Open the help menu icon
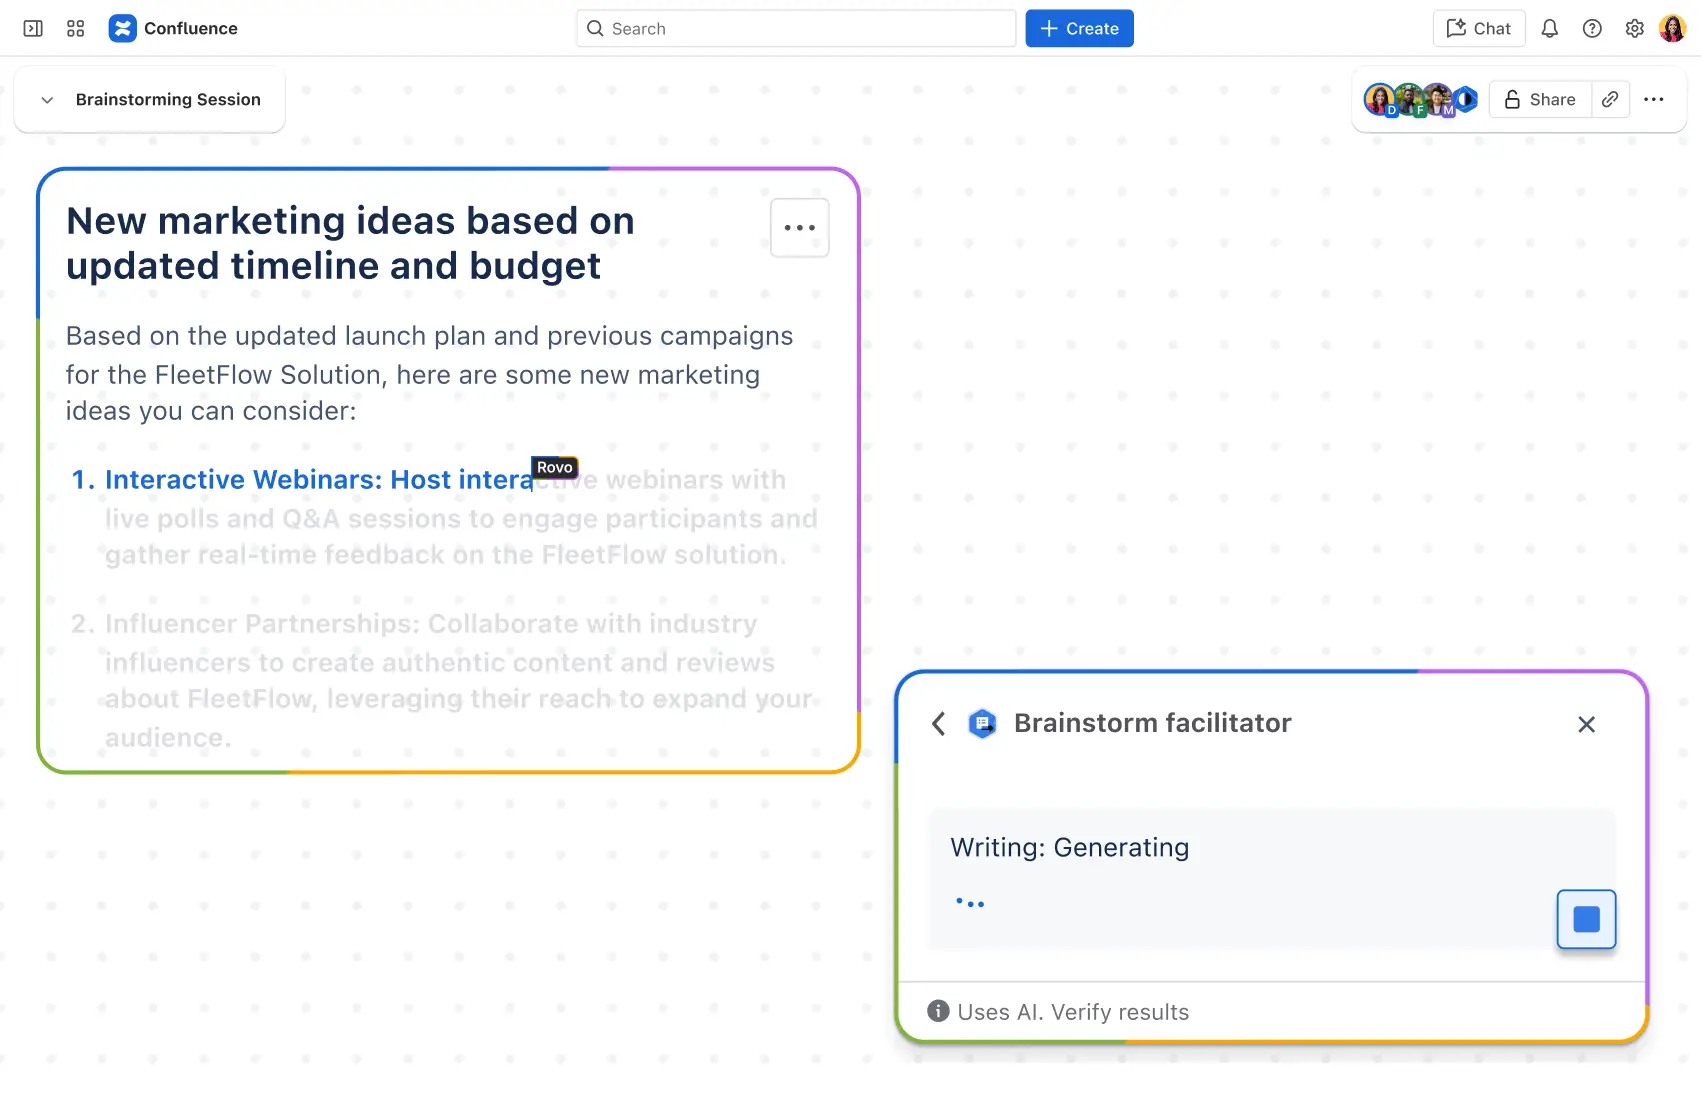This screenshot has width=1701, height=1107. click(x=1592, y=29)
